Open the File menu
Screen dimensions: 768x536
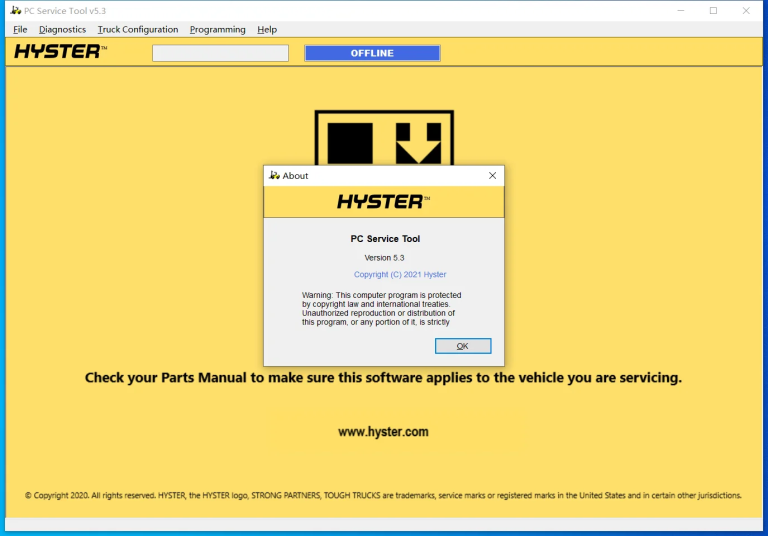20,30
